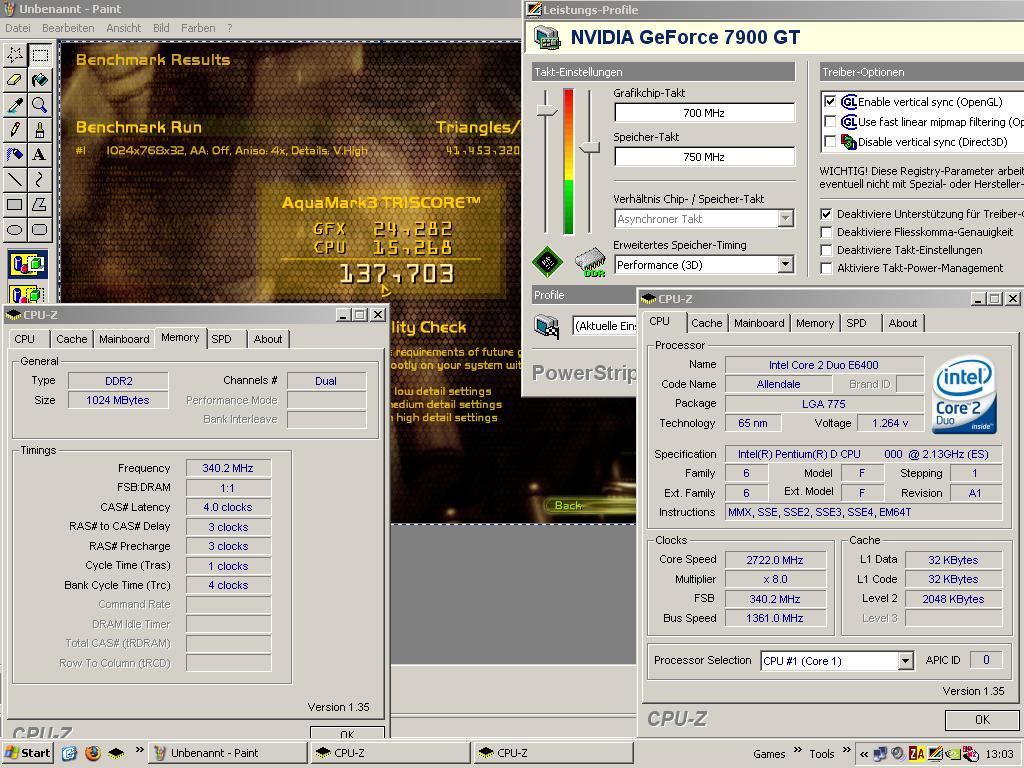Image resolution: width=1024 pixels, height=768 pixels.
Task: Show hidden system tray icons
Action: [x=863, y=754]
